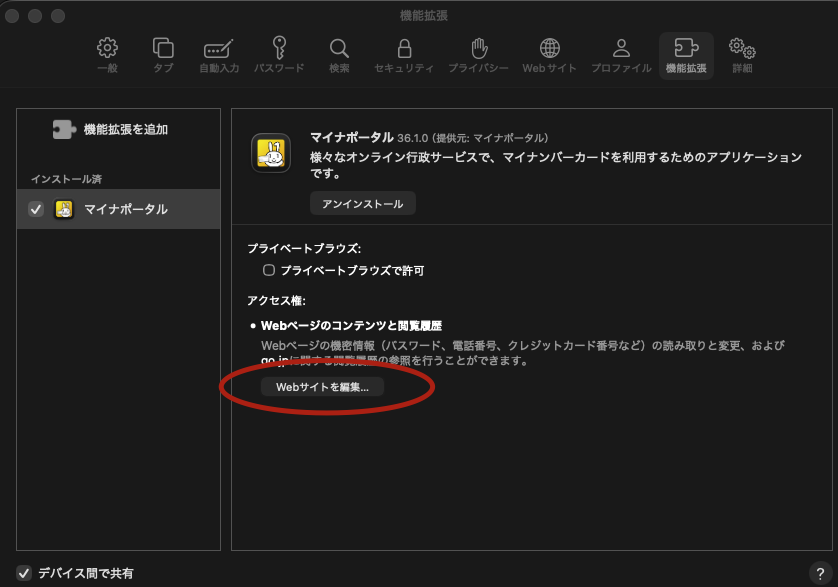This screenshot has height=587, width=838.
Task: Open help with the question mark button
Action: pos(816,573)
